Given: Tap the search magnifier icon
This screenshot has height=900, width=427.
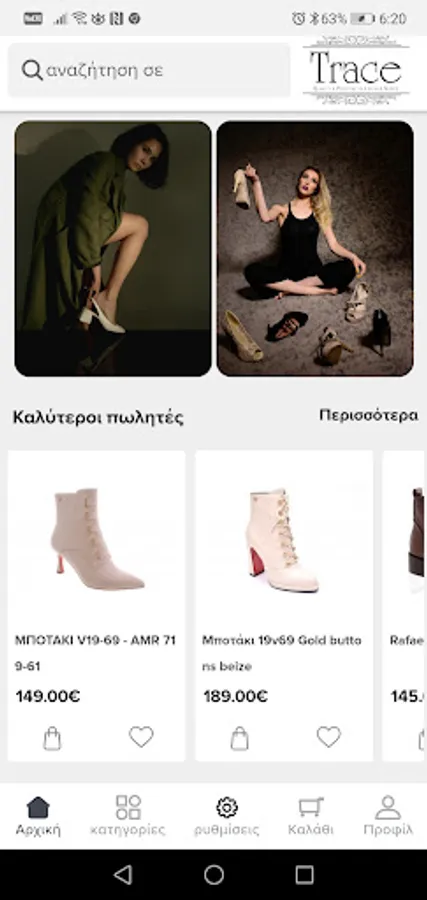Looking at the screenshot, I should (x=32, y=70).
